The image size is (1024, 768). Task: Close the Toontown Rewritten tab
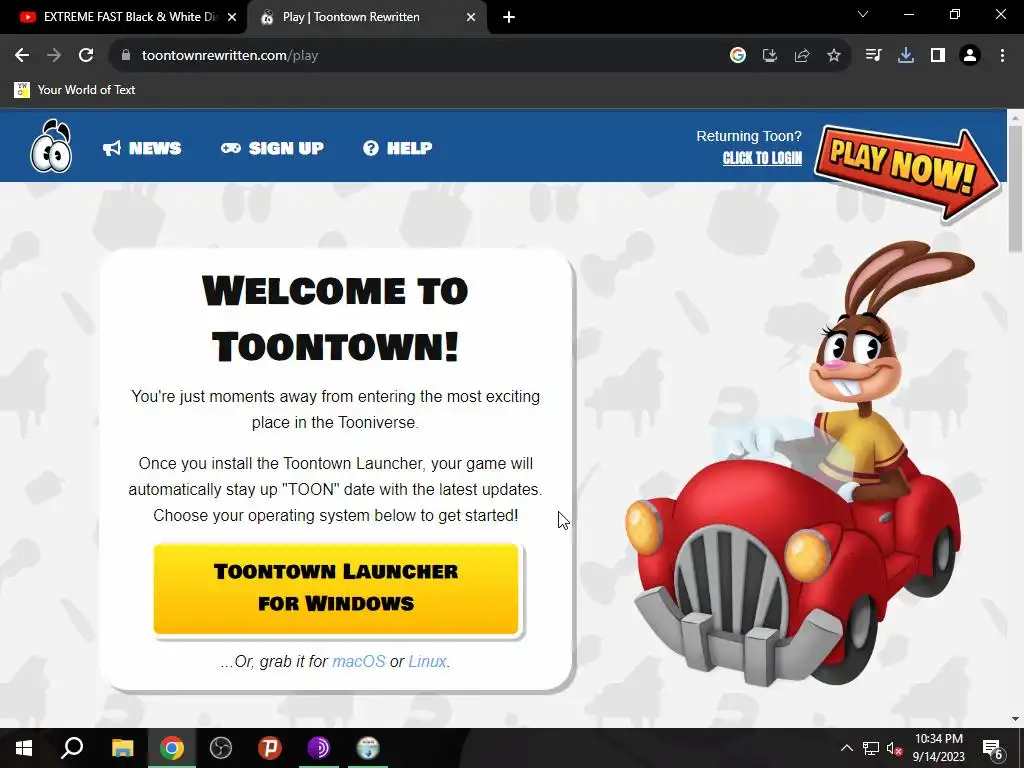[x=471, y=18]
